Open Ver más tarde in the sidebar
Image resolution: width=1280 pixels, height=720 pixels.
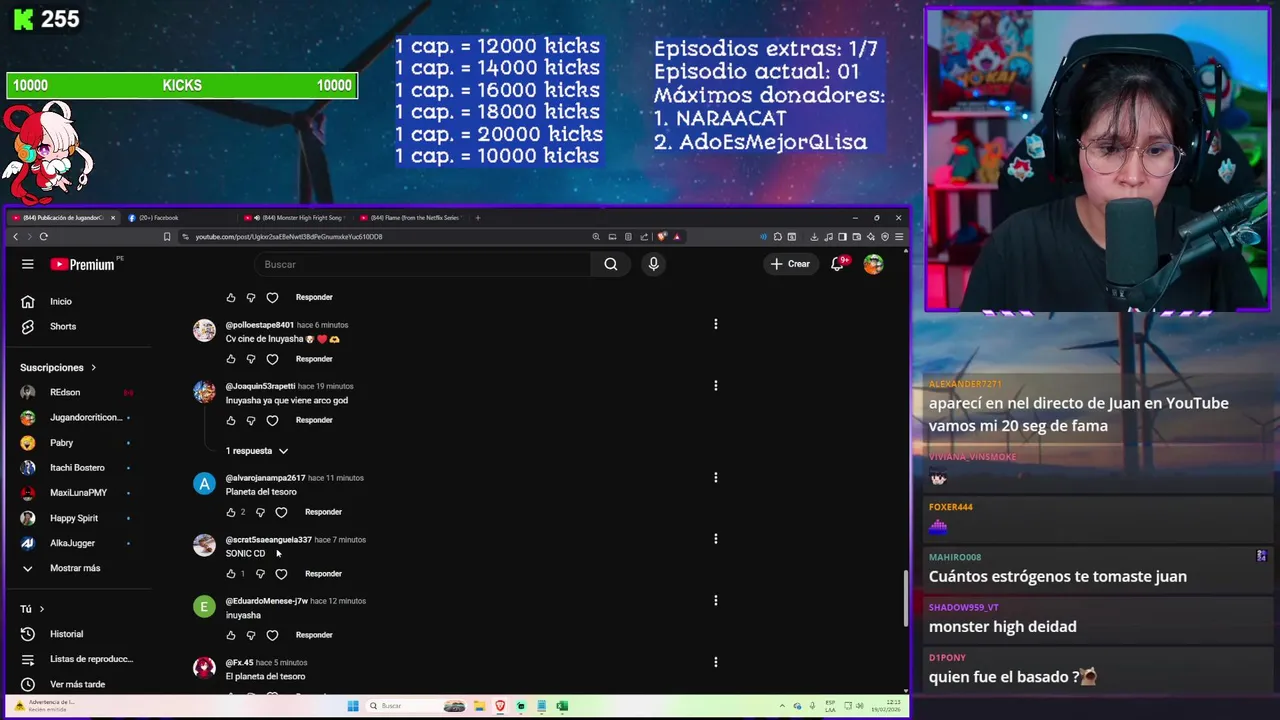(77, 684)
